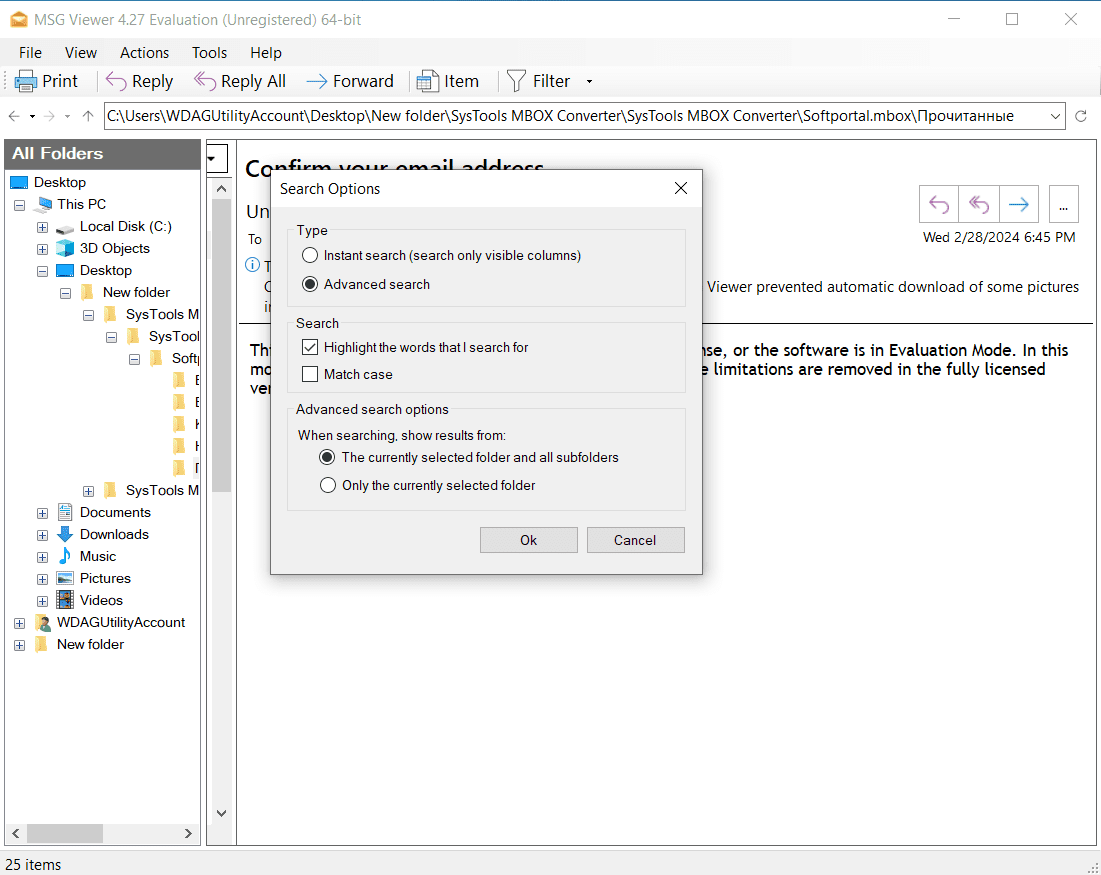The width and height of the screenshot is (1101, 875).
Task: Click the Print toolbar icon
Action: [26, 81]
